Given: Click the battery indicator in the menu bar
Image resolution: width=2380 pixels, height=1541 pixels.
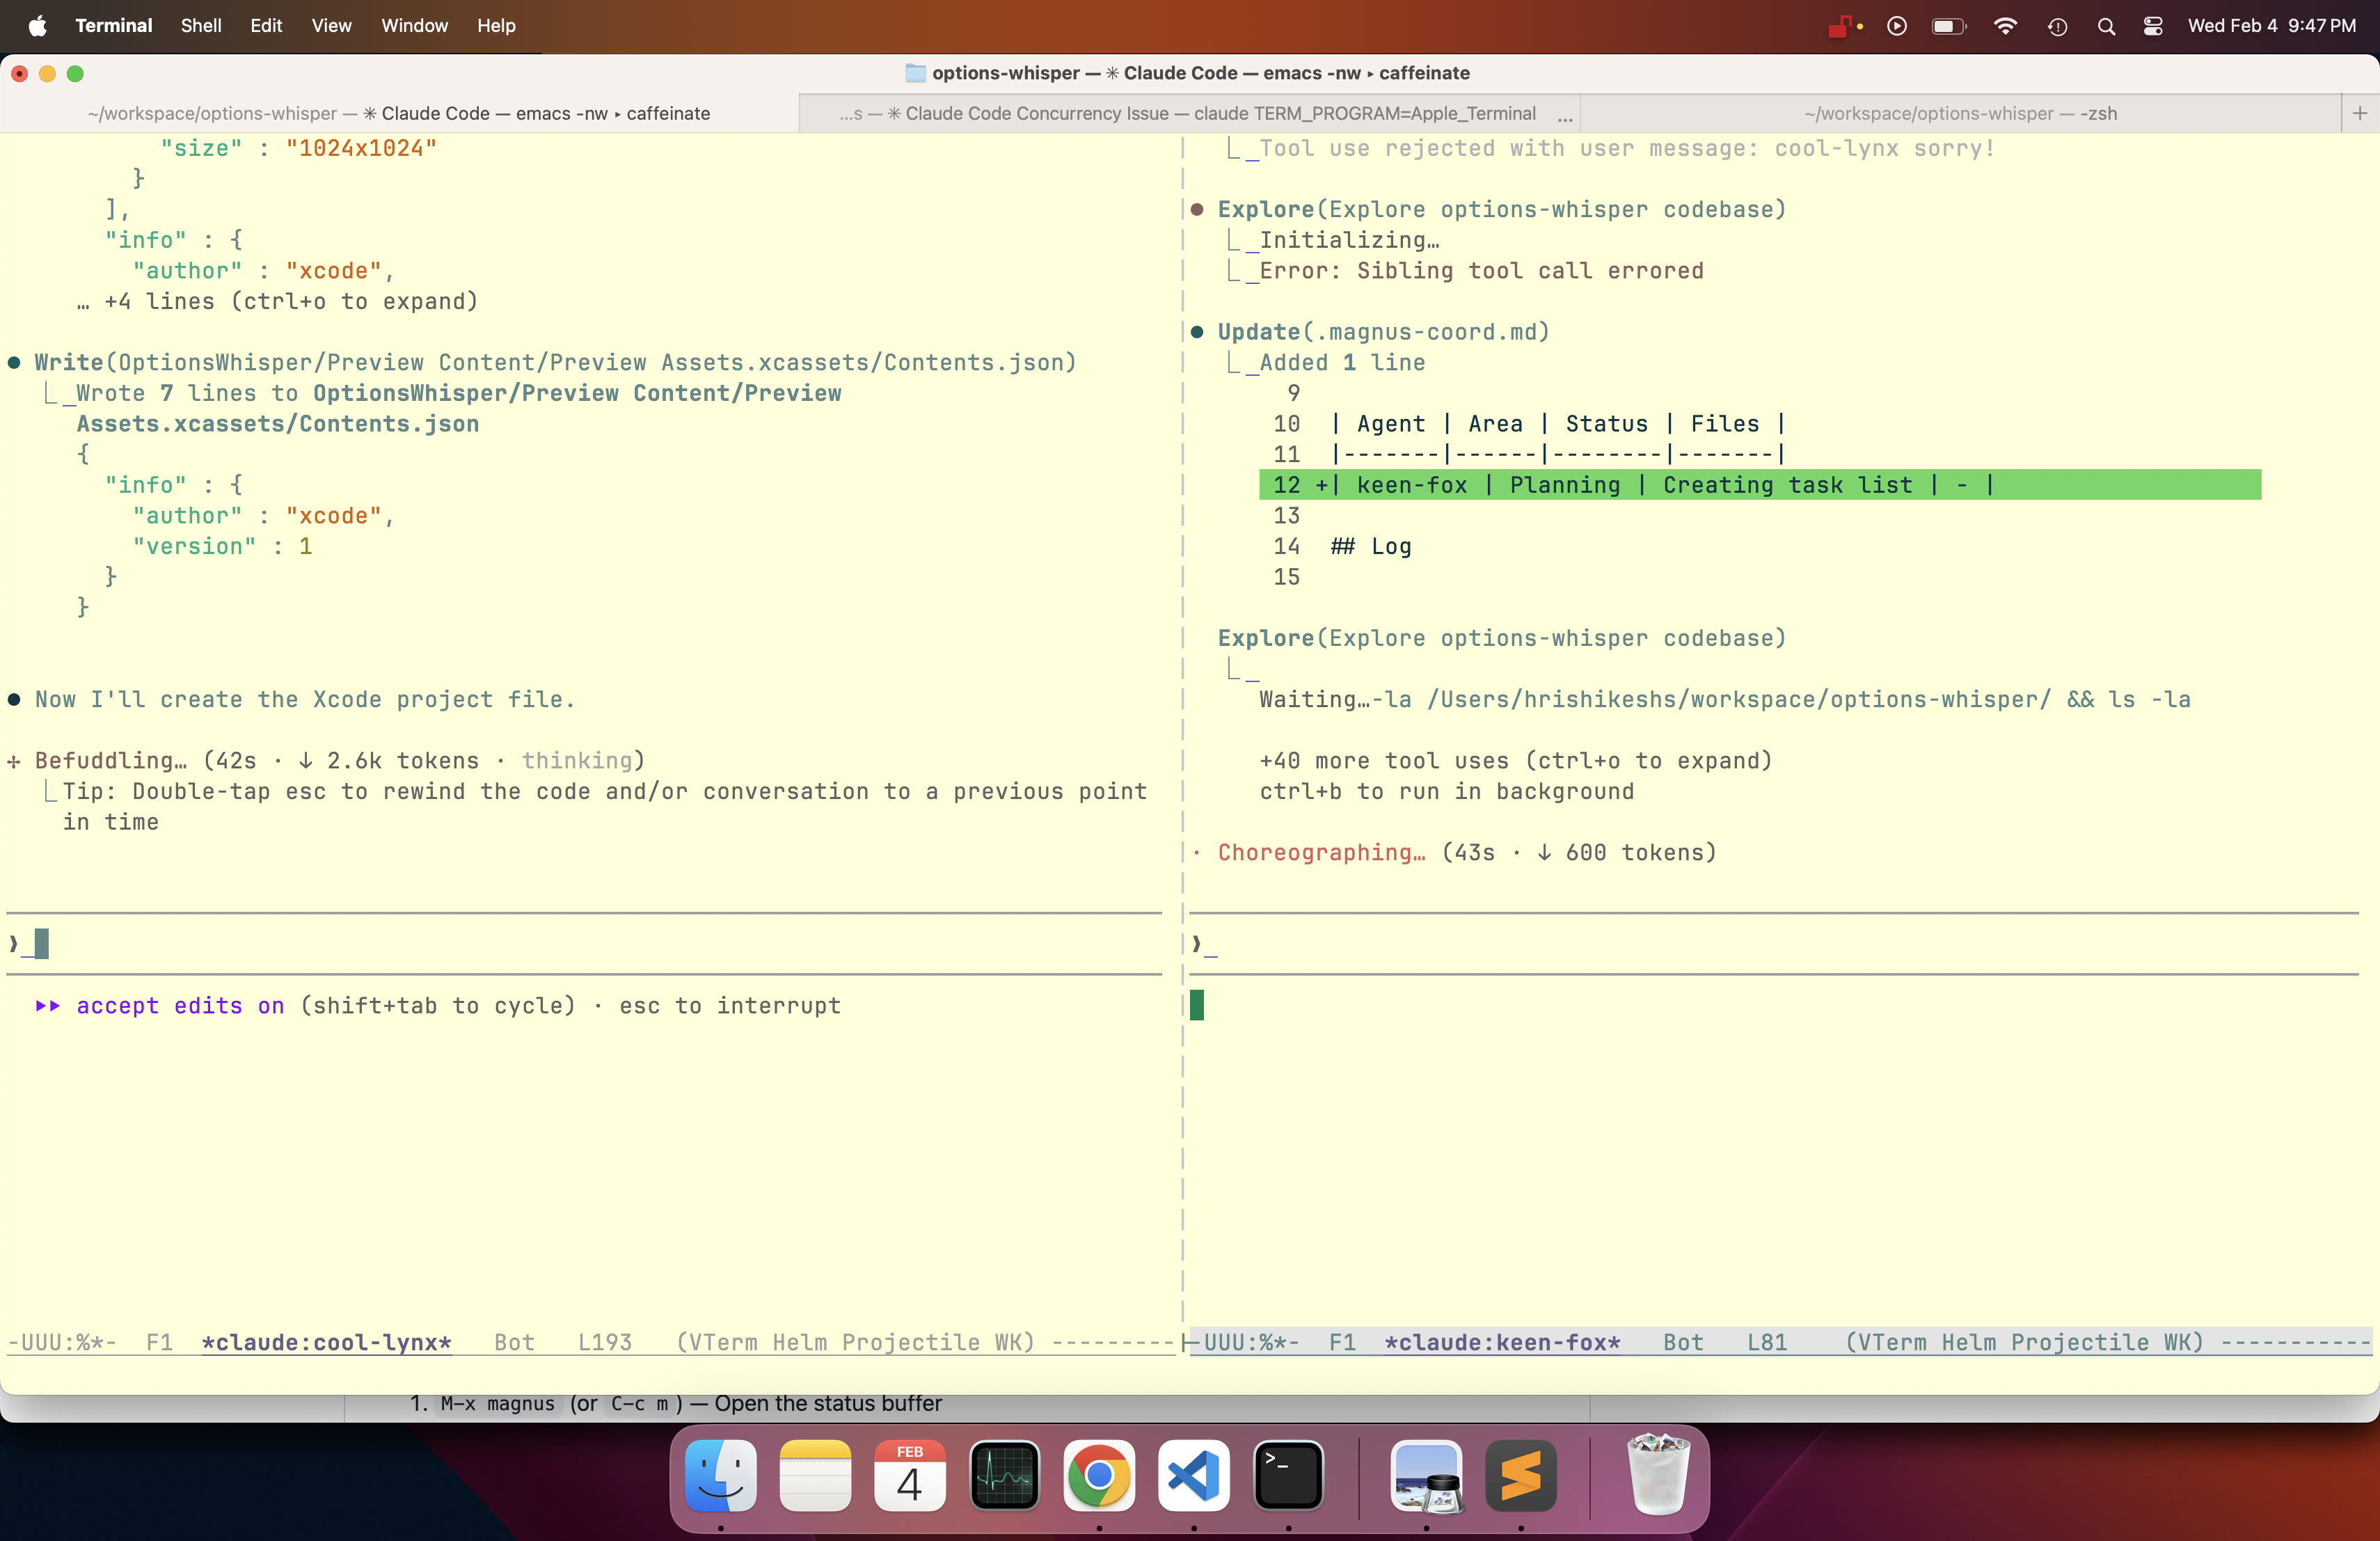Looking at the screenshot, I should [x=1948, y=26].
